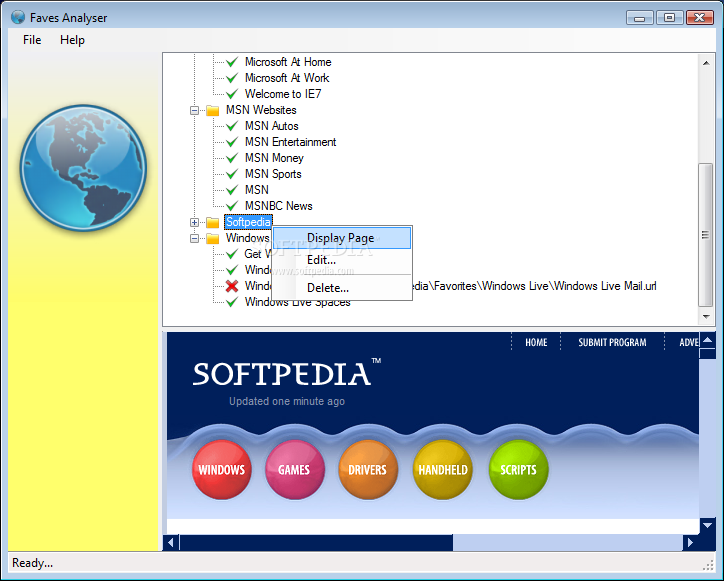Click browser preview scroll left arrow
This screenshot has width=724, height=581.
pyautogui.click(x=171, y=542)
